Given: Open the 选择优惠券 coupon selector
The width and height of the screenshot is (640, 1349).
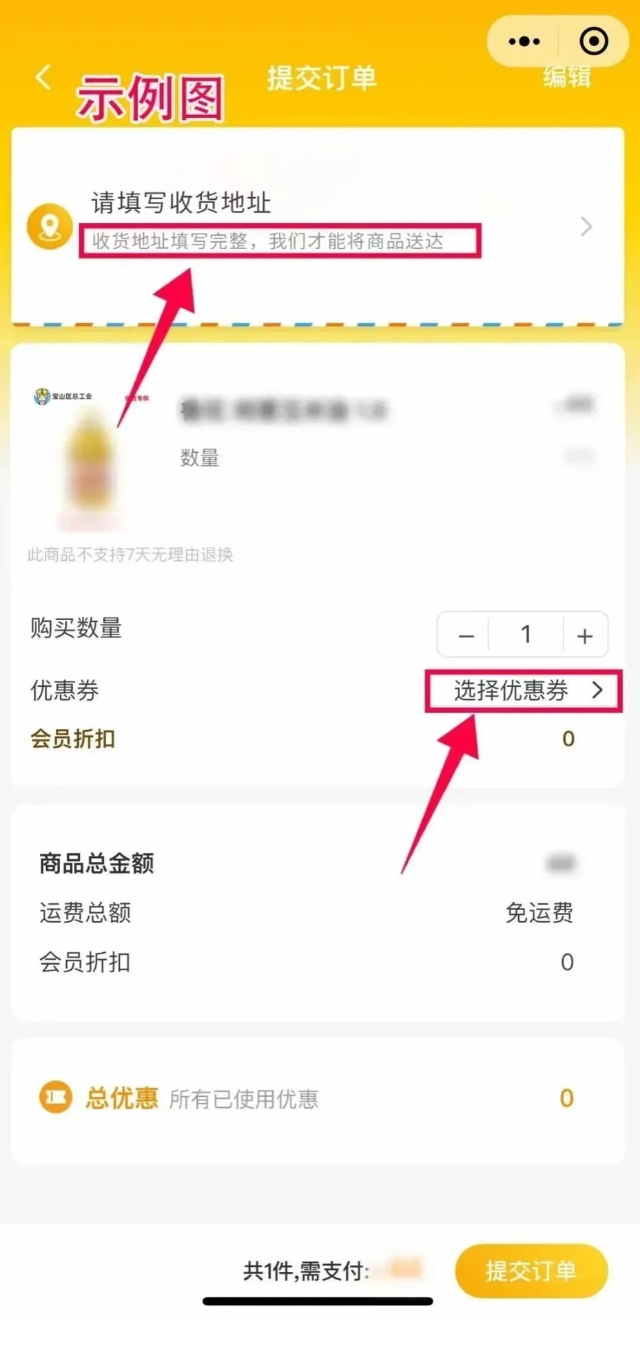Looking at the screenshot, I should pos(524,691).
